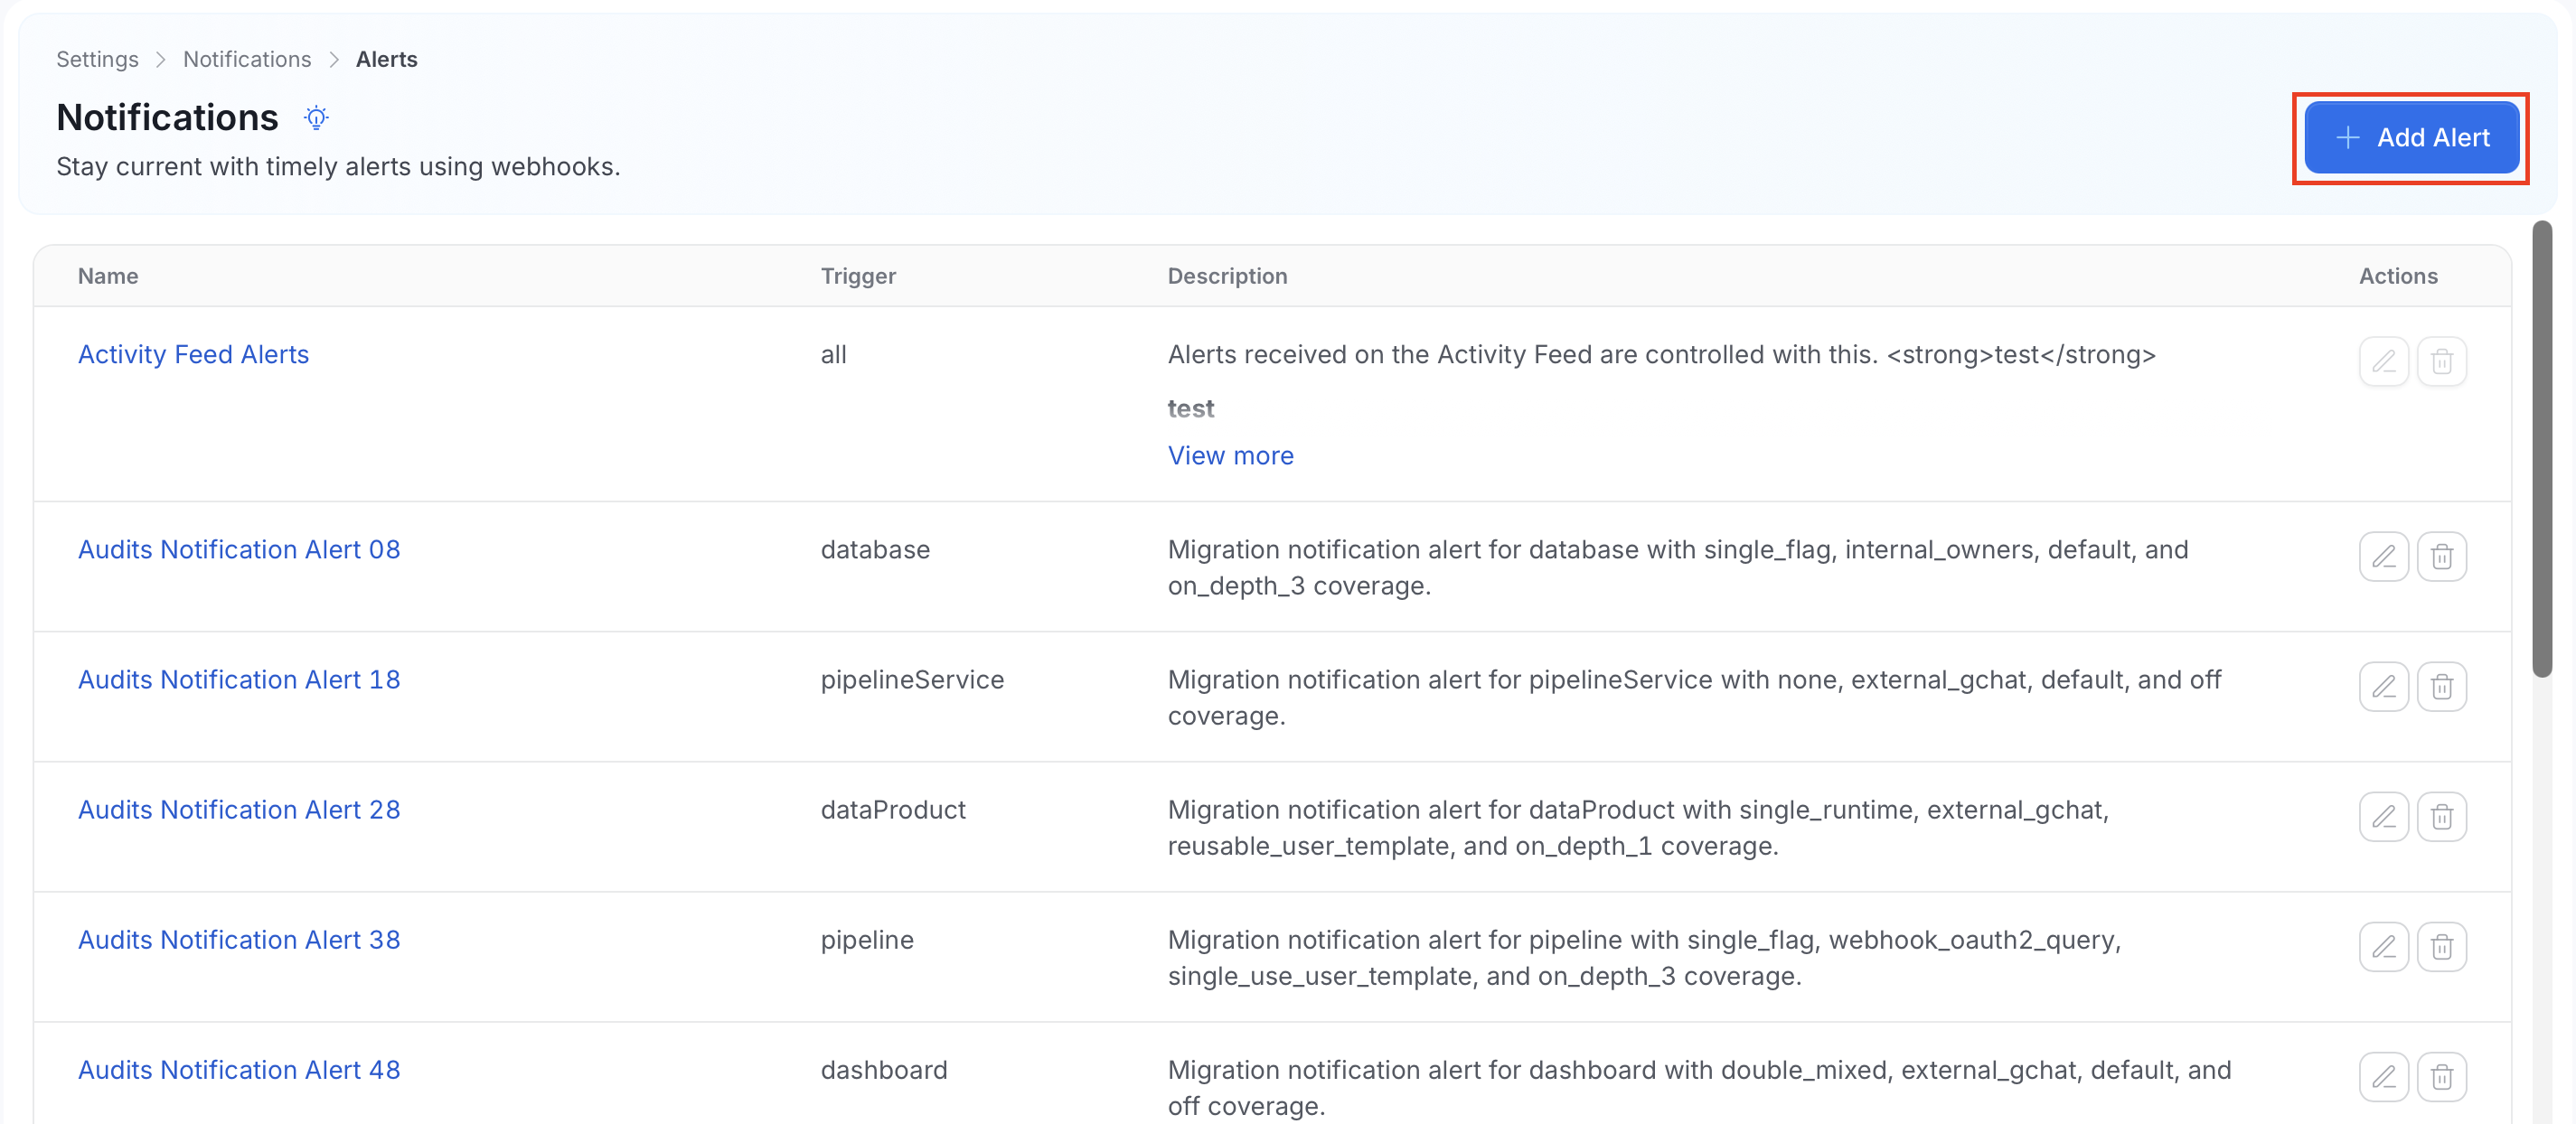Select the 'pipeline' trigger cell of Alert 38
Viewport: 2576px width, 1124px height.
tap(867, 940)
